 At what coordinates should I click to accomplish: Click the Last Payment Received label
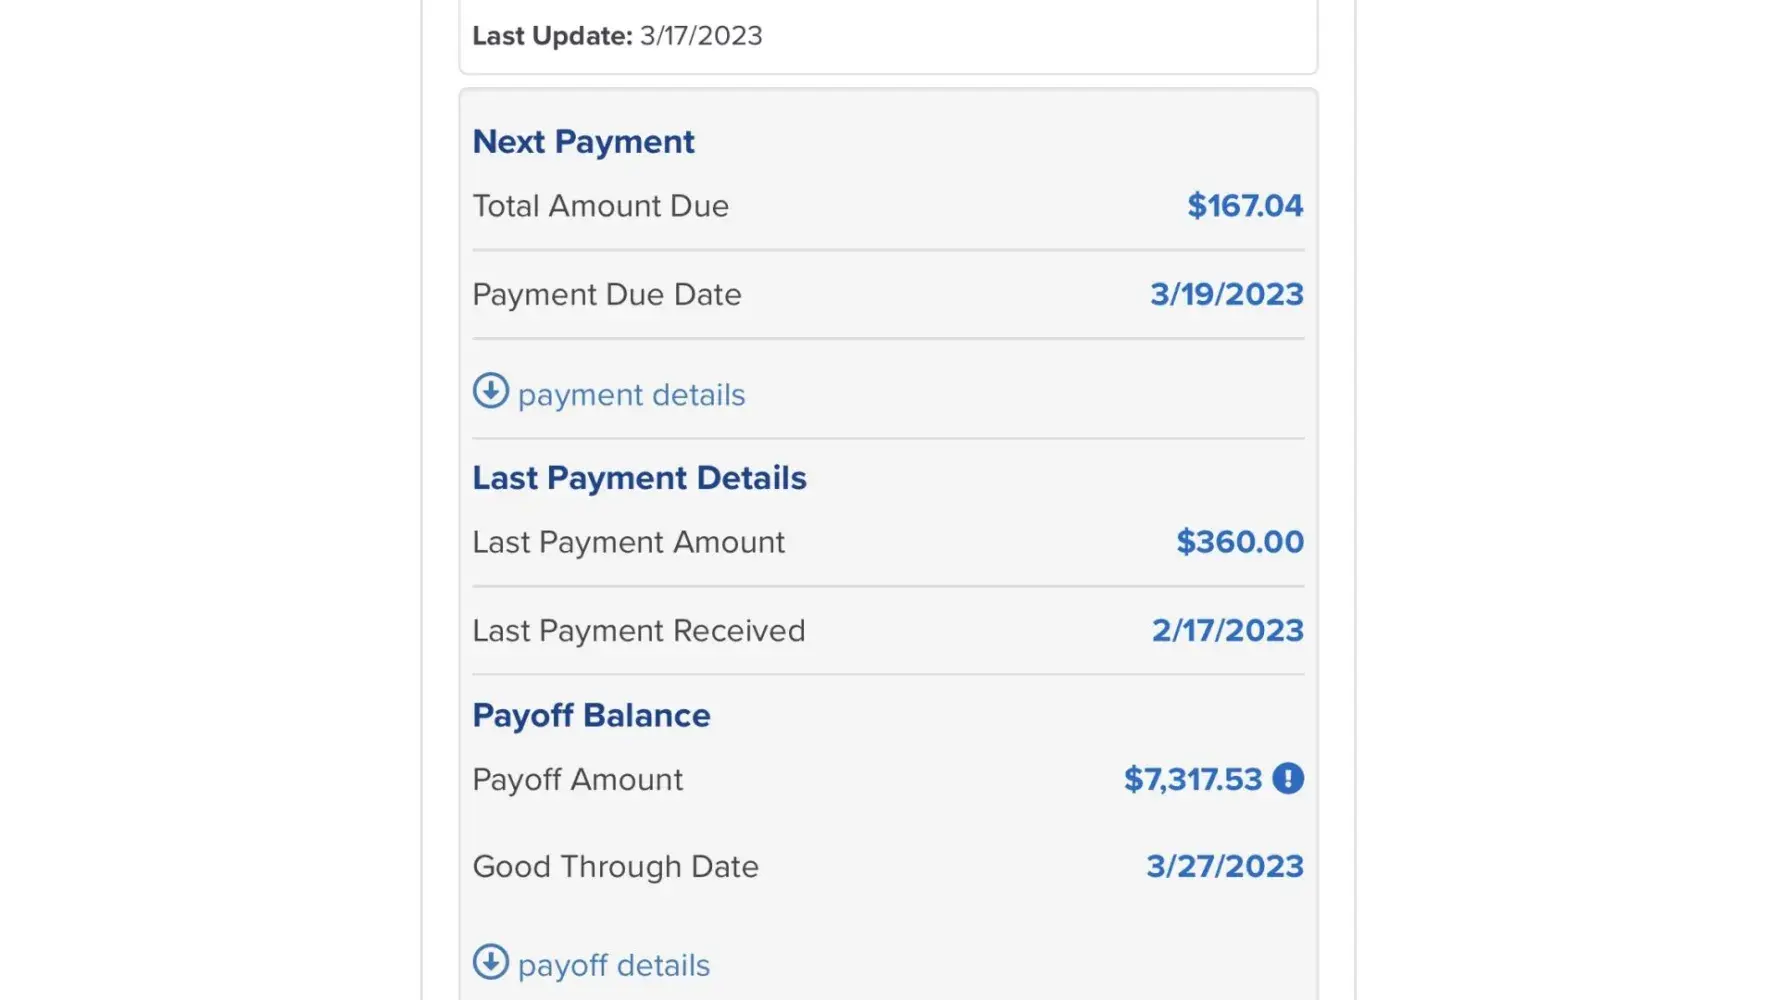[638, 630]
